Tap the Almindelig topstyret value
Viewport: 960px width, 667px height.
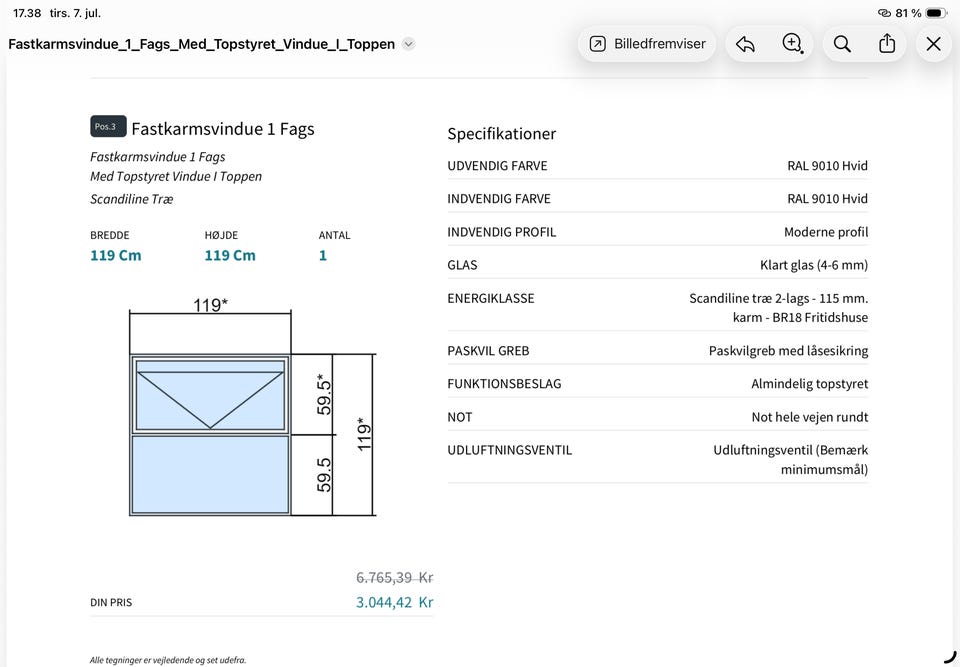click(809, 384)
